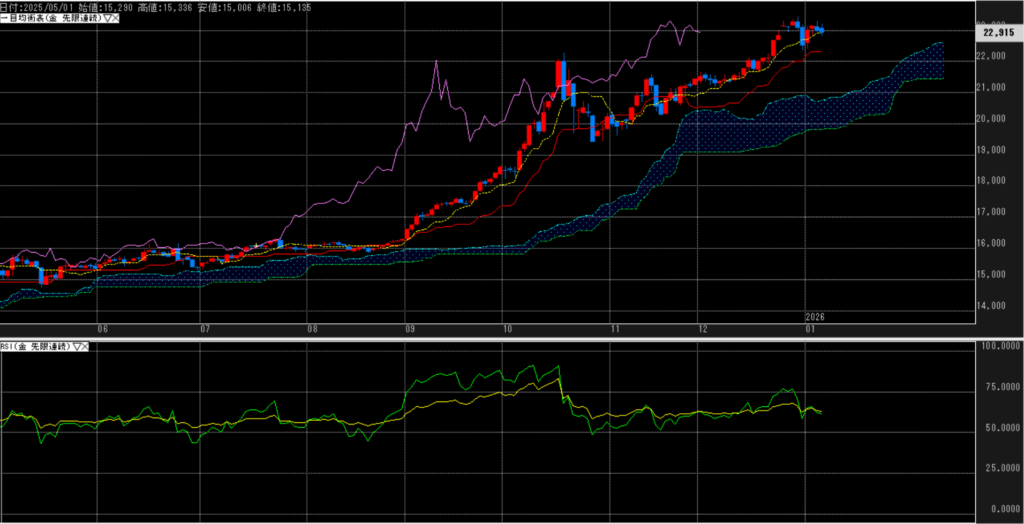
Task: Open the RSI panel dropdown triangle
Action: coord(76,346)
